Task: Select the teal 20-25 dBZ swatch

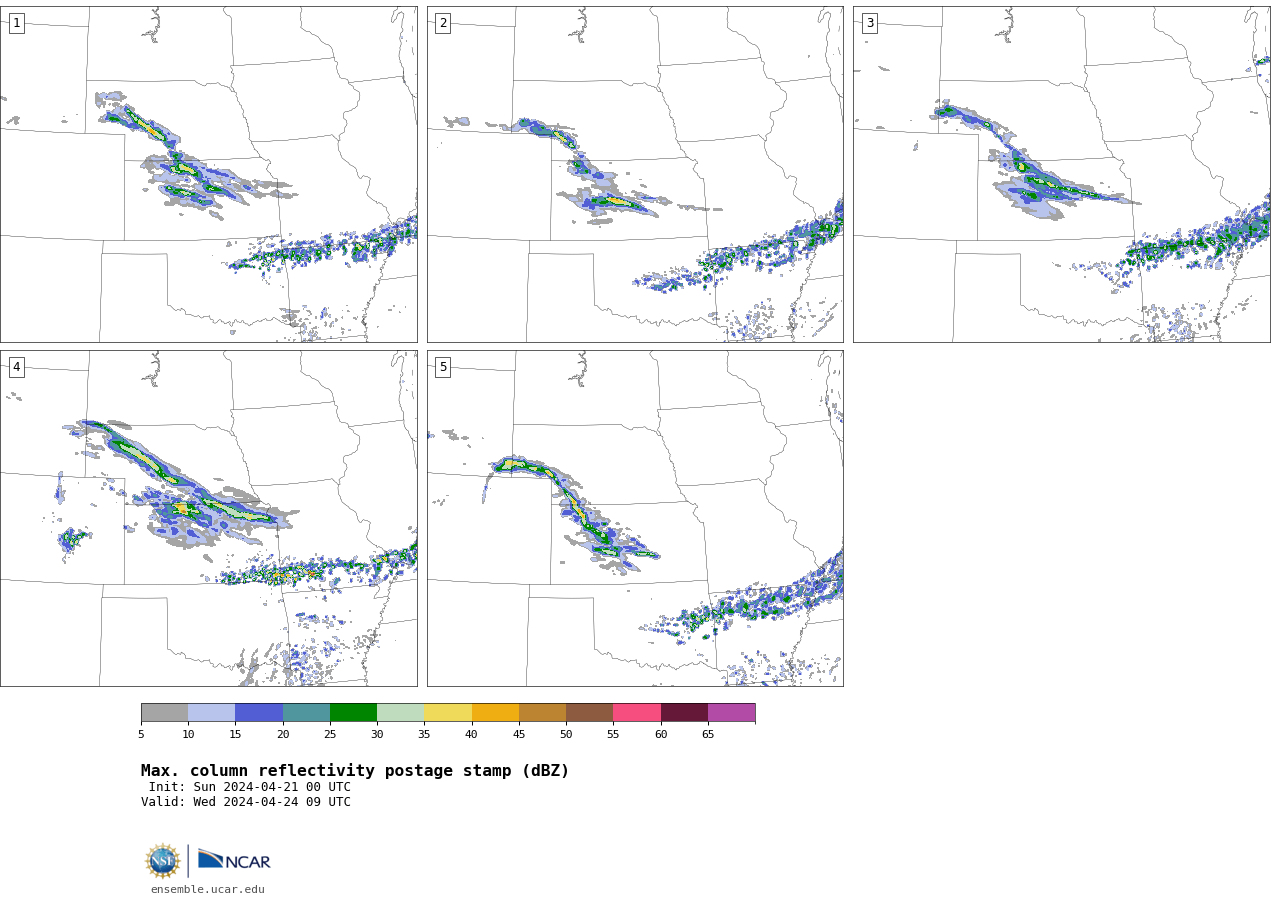Action: point(306,712)
